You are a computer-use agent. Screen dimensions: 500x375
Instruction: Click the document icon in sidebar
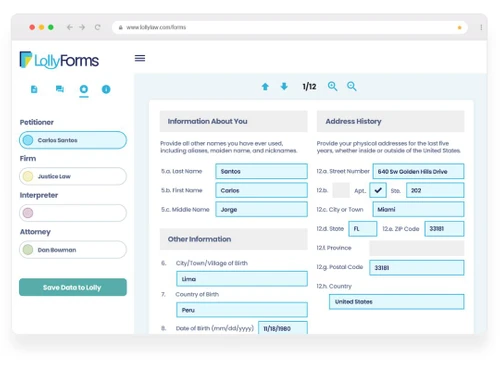[34, 89]
